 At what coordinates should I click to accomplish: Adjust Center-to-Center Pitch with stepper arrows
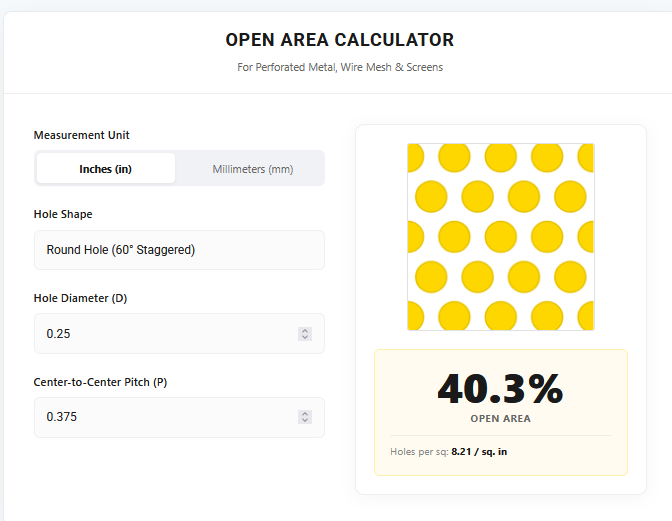305,417
